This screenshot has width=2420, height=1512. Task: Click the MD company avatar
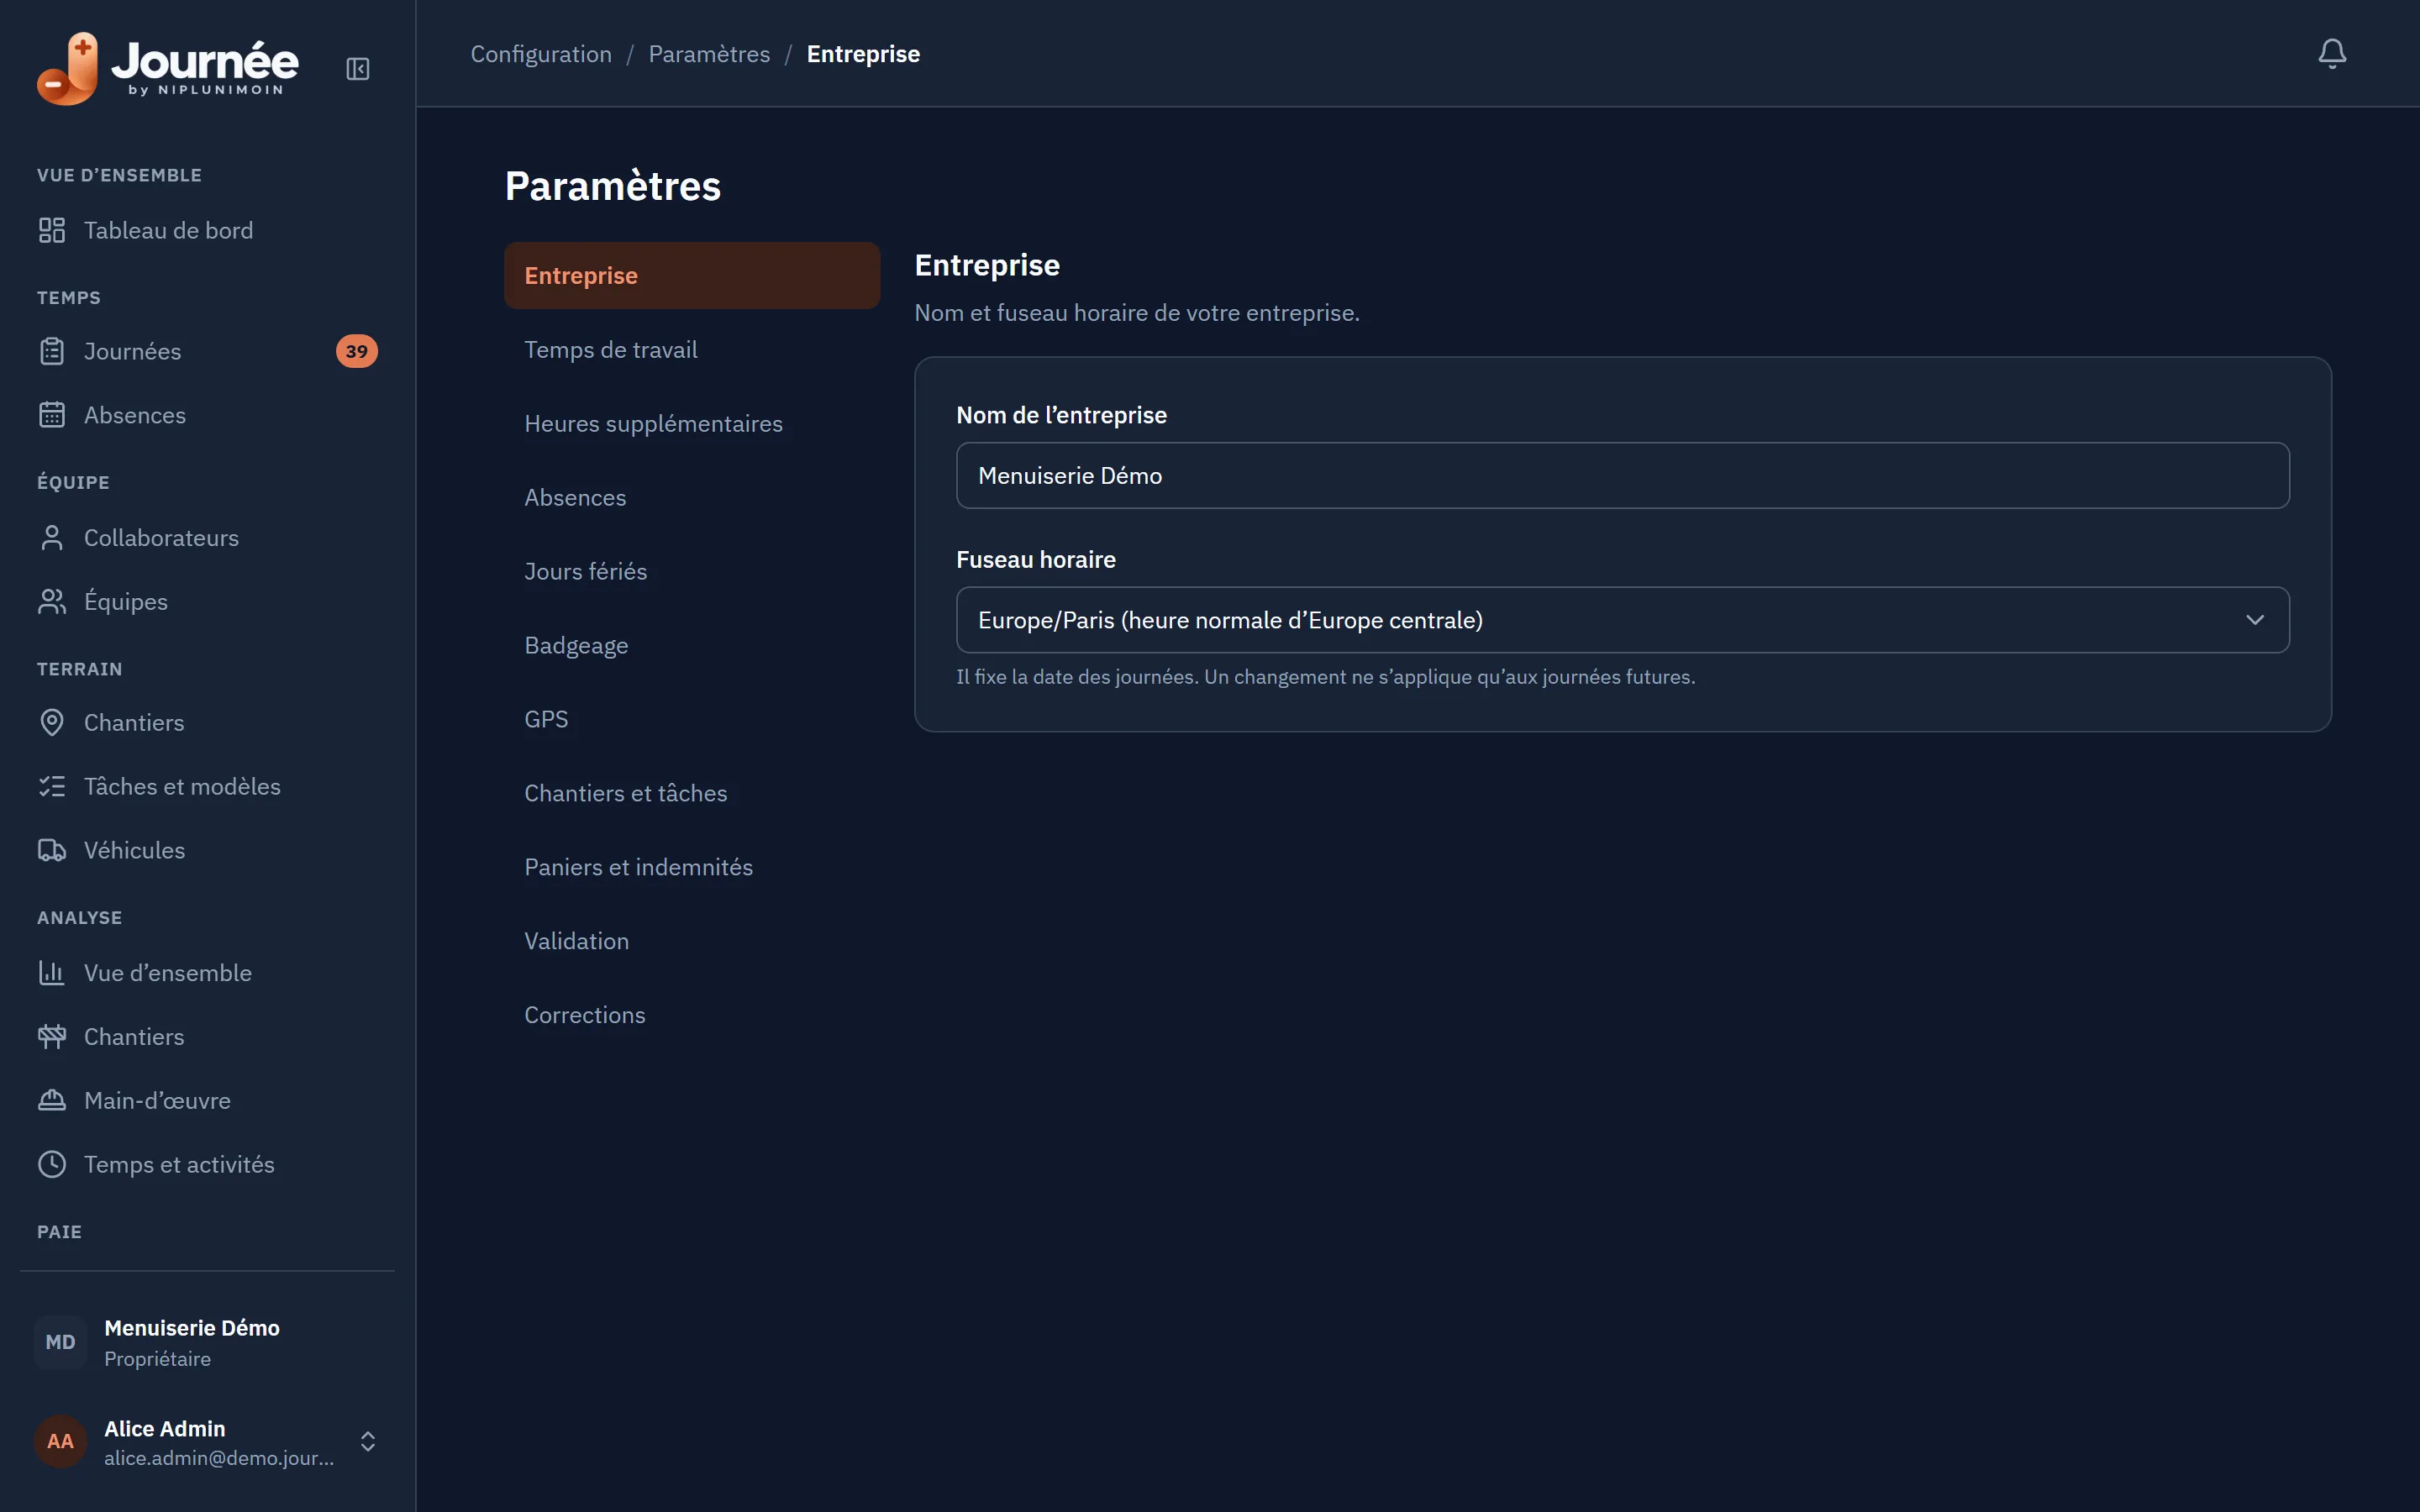point(60,1342)
